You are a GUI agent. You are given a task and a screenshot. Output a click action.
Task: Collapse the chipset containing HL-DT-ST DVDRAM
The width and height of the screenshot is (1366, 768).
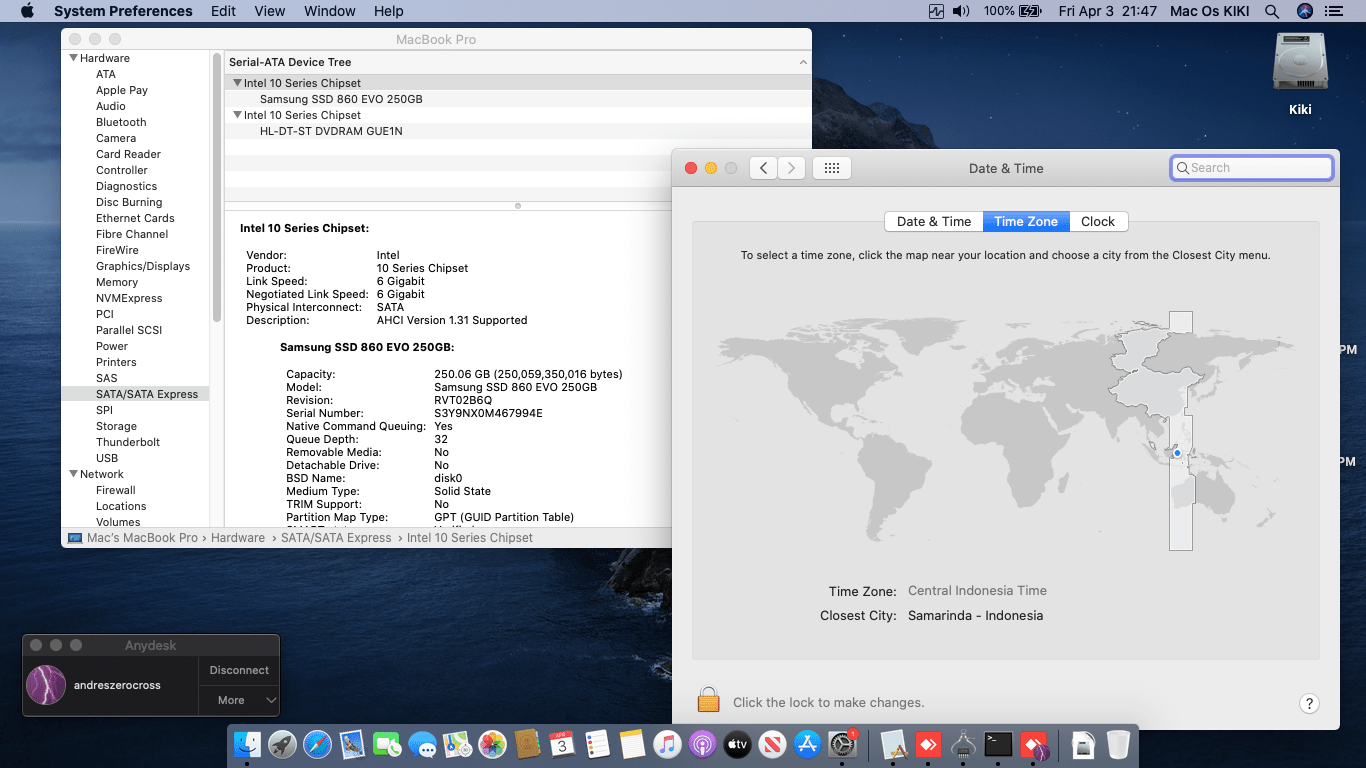point(238,115)
